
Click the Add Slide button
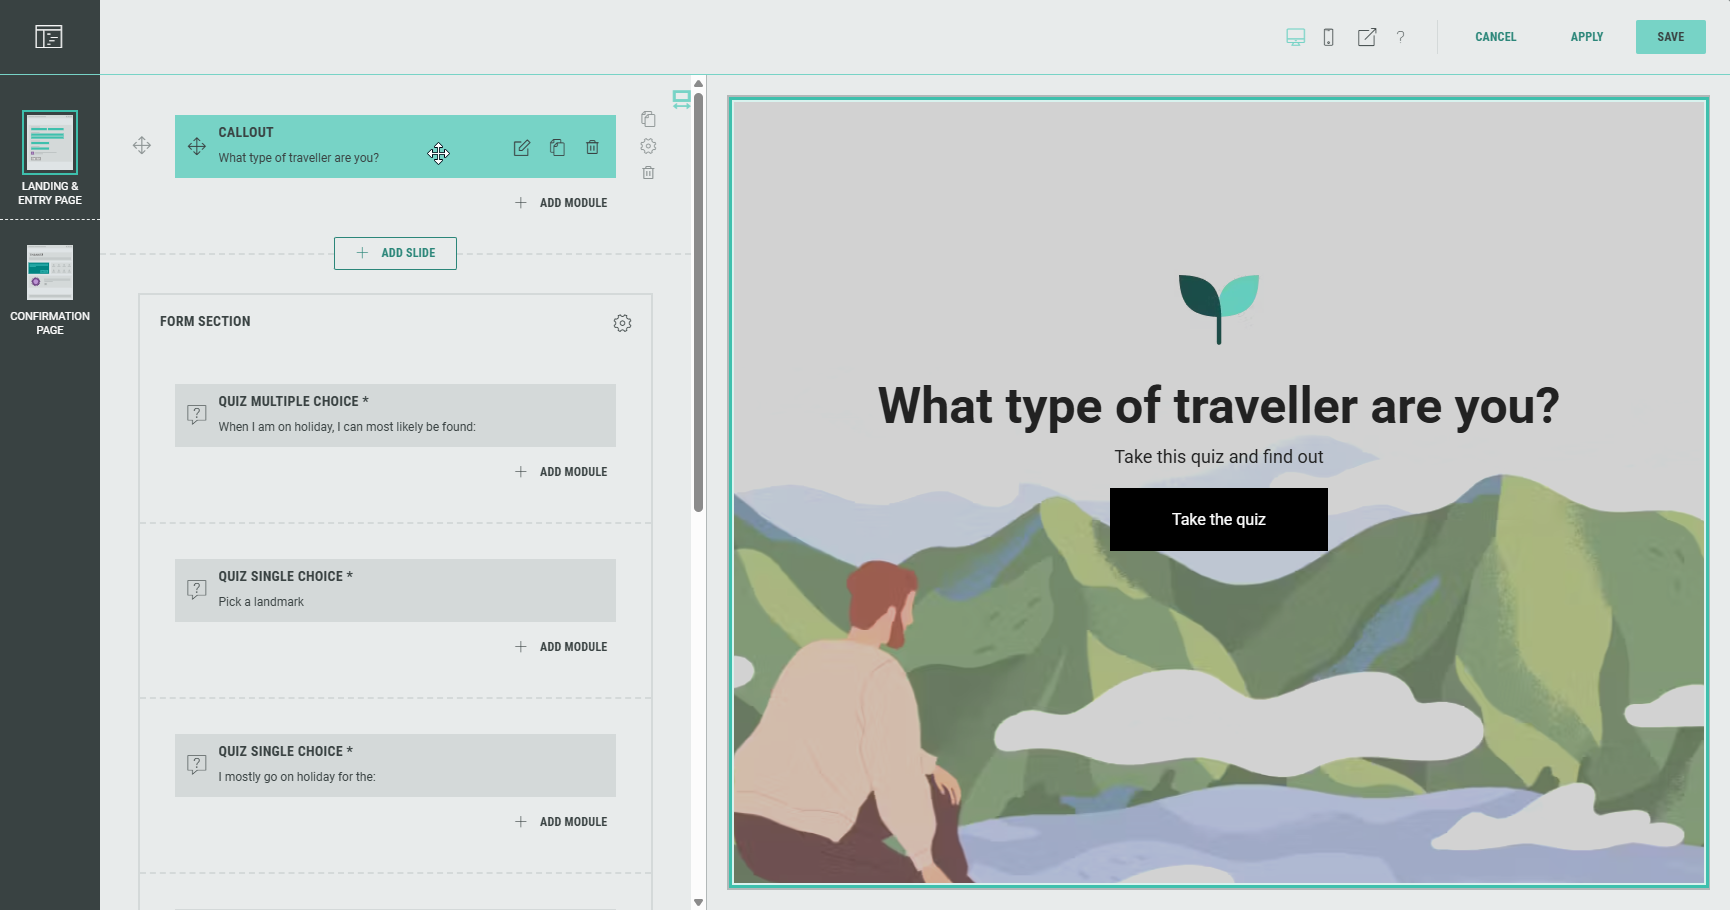pos(395,253)
